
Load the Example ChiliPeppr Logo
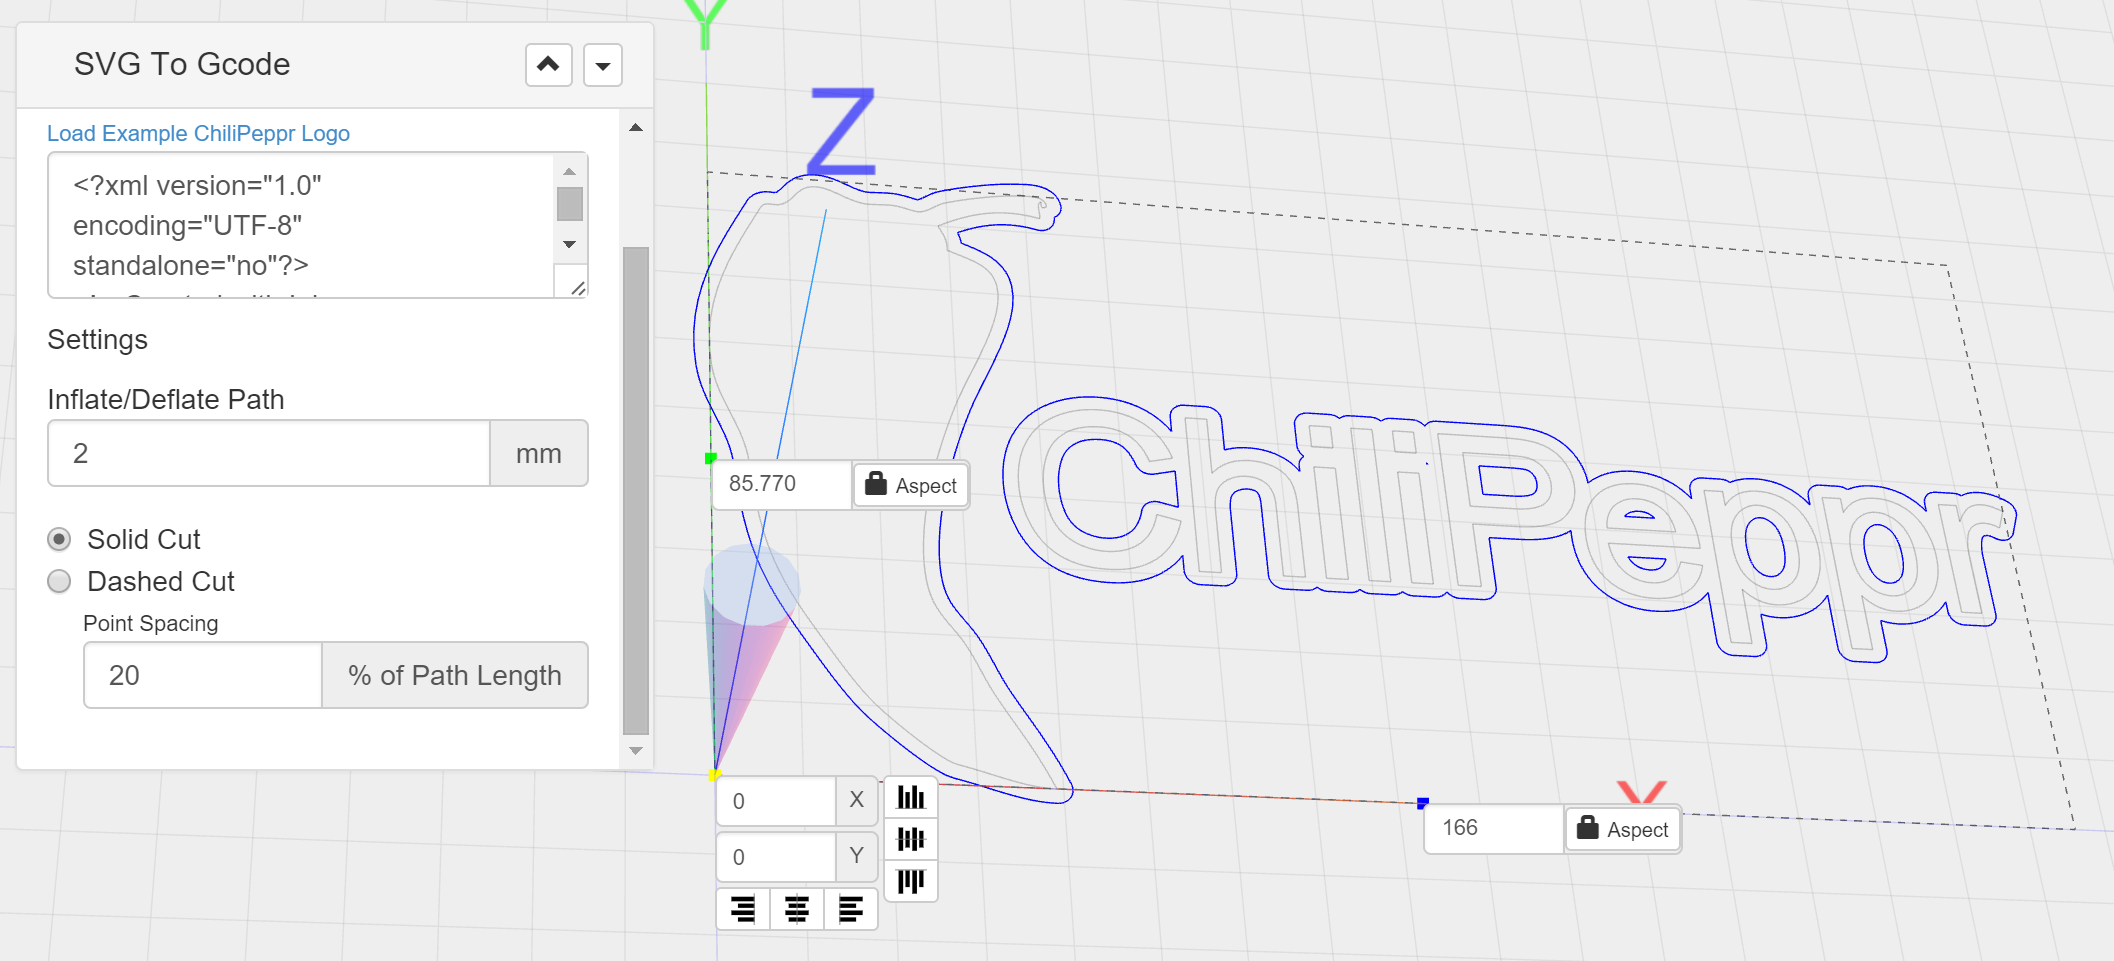click(x=198, y=133)
